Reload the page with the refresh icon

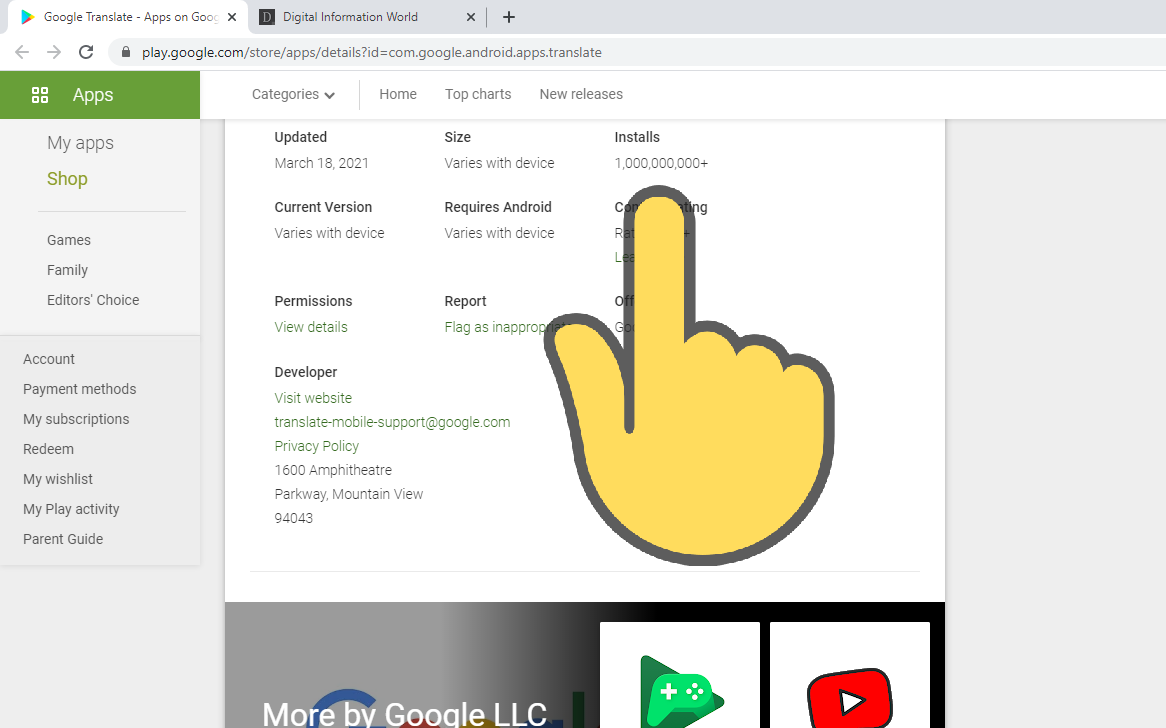(86, 52)
